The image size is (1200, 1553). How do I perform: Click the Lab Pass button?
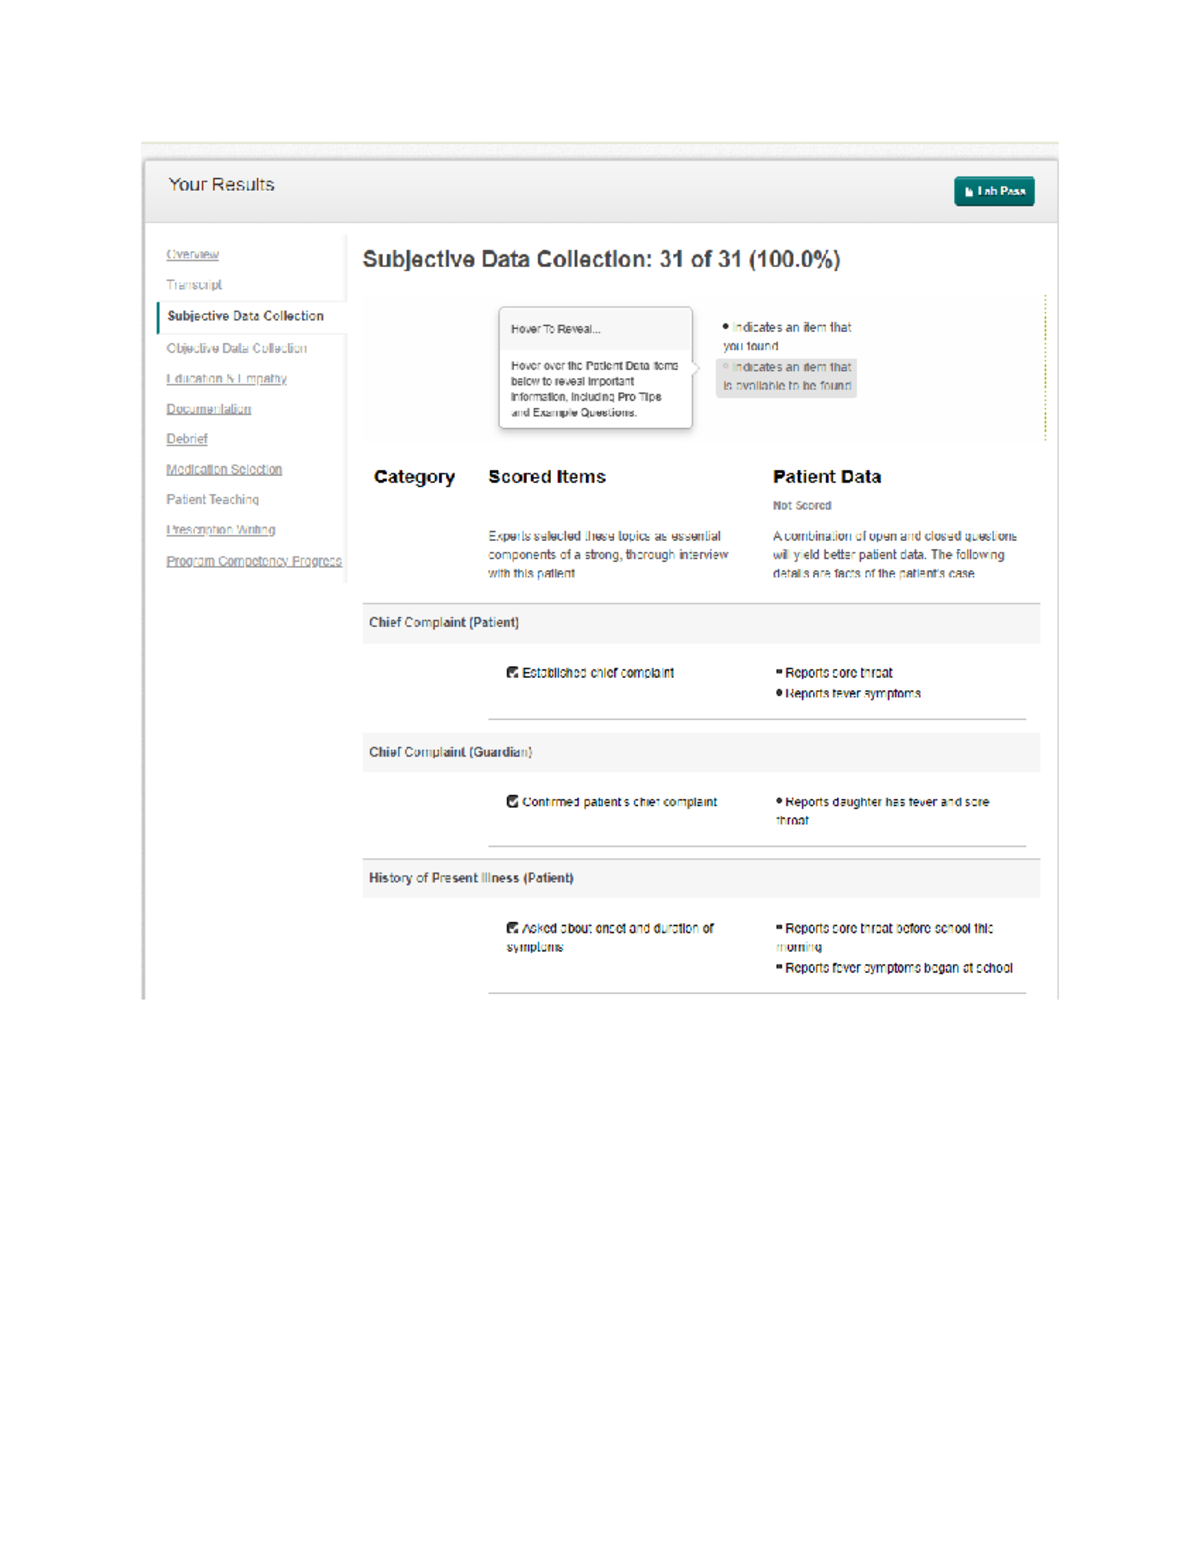pyautogui.click(x=993, y=191)
